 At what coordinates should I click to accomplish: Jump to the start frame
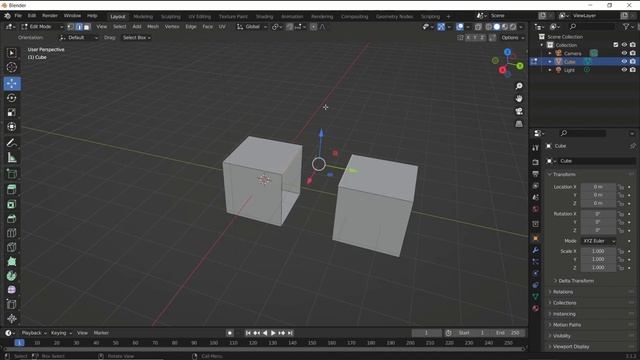click(248, 333)
